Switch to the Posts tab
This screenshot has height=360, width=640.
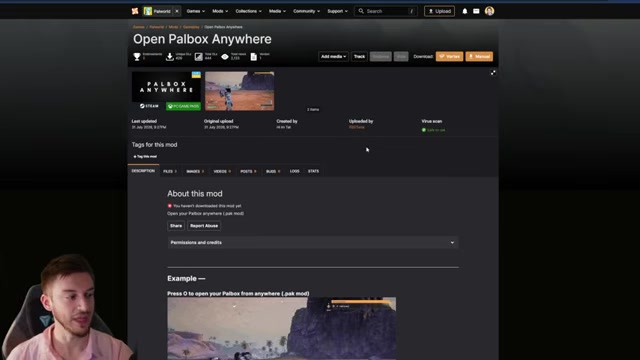(248, 171)
